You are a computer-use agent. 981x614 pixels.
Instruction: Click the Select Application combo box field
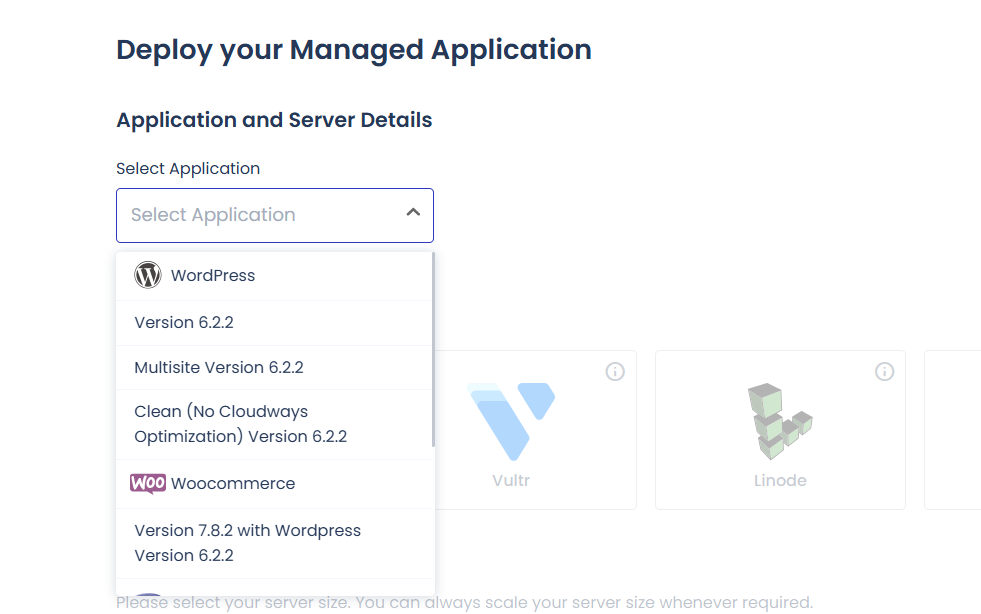point(275,215)
